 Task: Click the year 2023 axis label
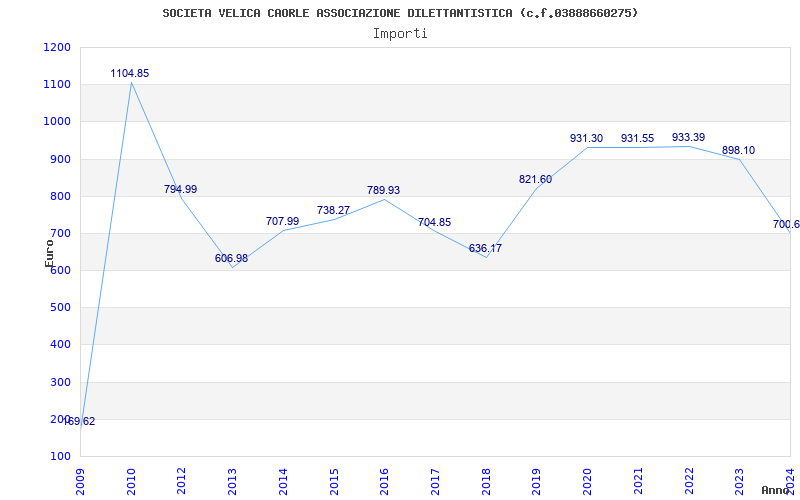point(739,481)
